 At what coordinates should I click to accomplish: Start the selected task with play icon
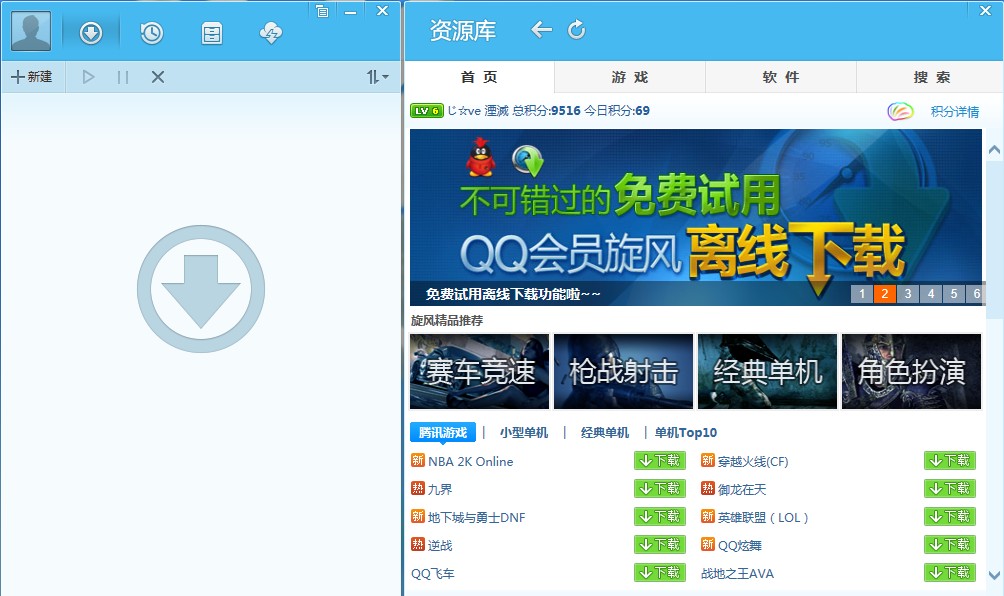[x=88, y=77]
